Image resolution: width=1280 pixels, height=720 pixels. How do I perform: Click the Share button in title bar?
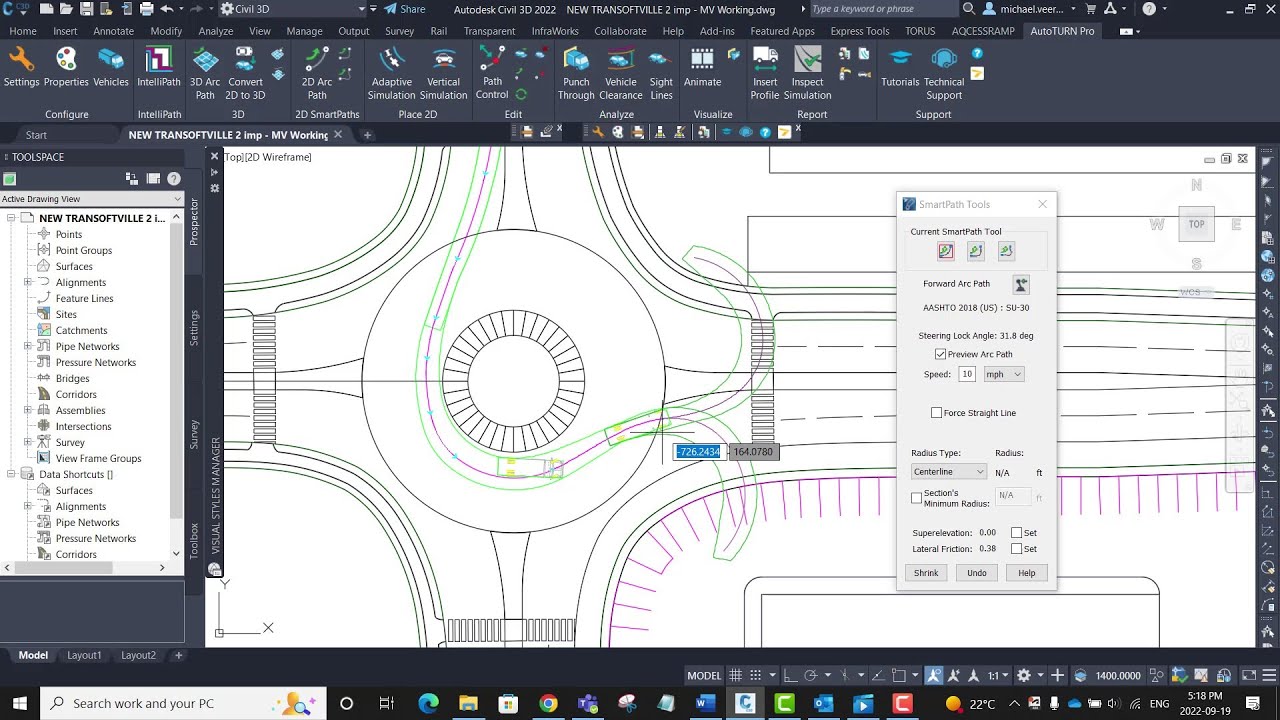tap(404, 9)
